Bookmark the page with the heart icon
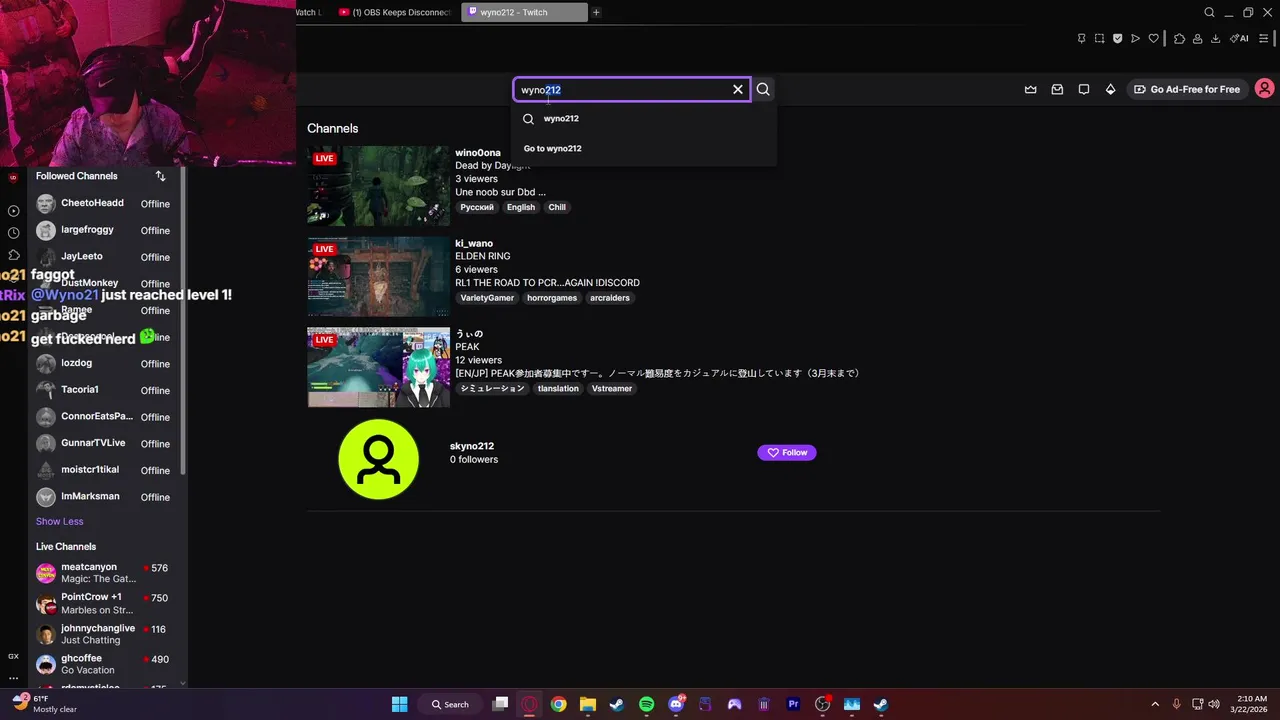 (1153, 39)
